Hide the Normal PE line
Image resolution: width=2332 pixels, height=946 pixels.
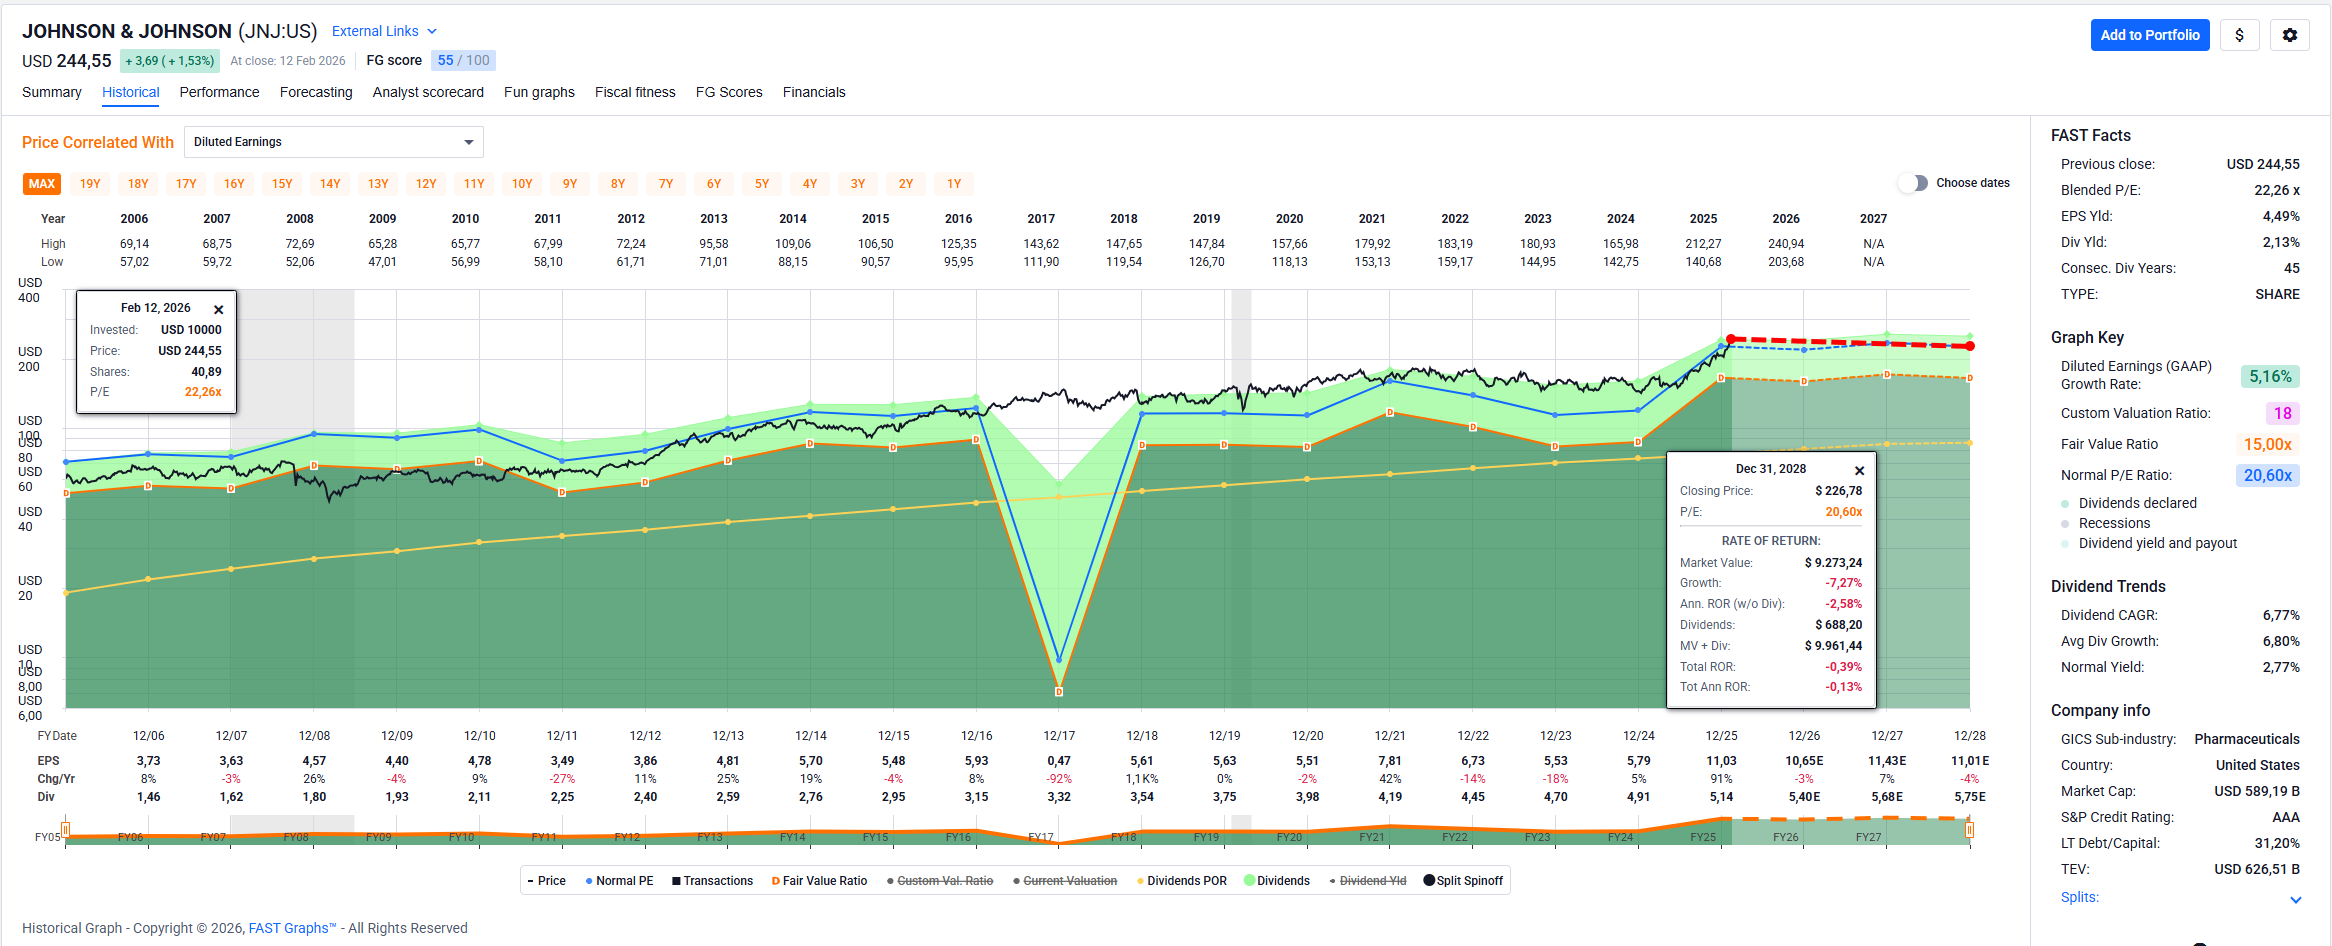619,881
